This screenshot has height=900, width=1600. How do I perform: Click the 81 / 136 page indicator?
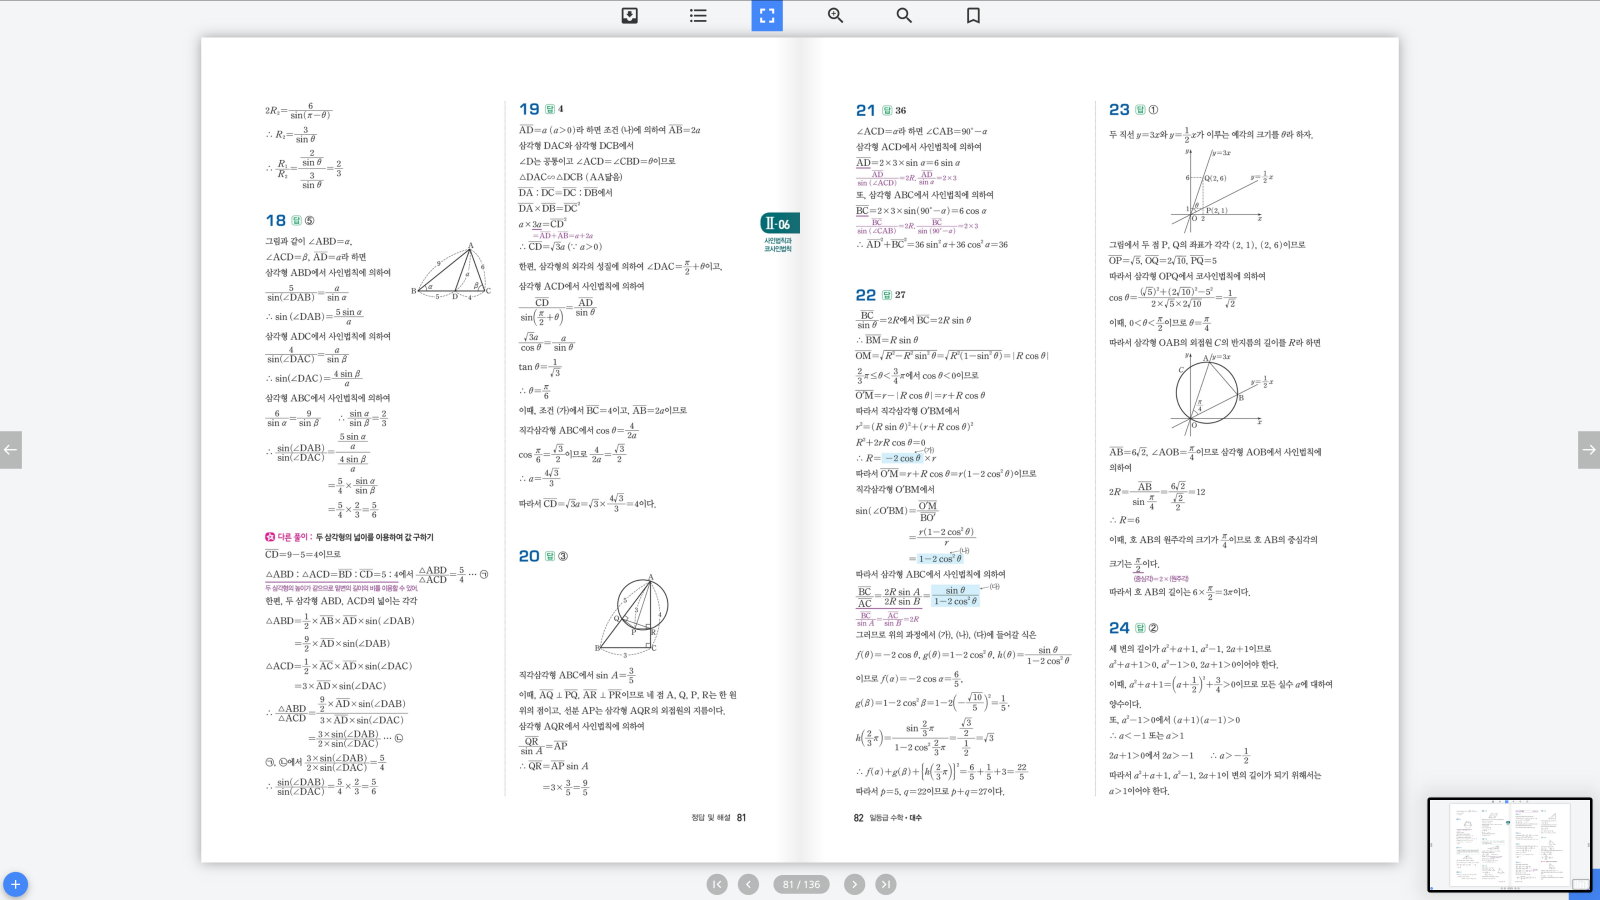[x=801, y=884]
